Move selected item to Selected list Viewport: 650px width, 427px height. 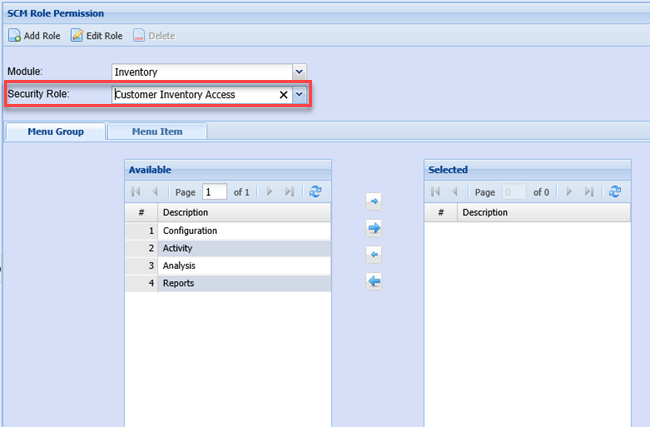(375, 202)
